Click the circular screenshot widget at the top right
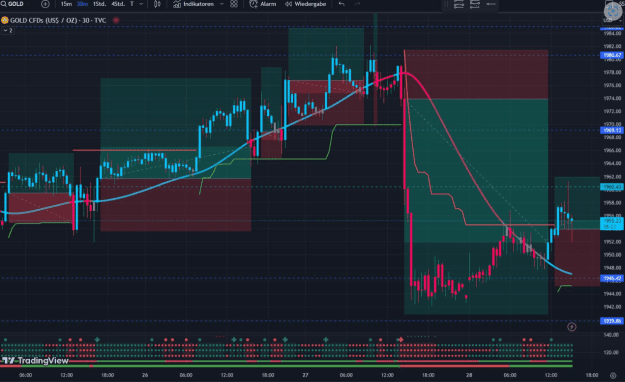Screen dimensions: 625x382 coord(613,10)
